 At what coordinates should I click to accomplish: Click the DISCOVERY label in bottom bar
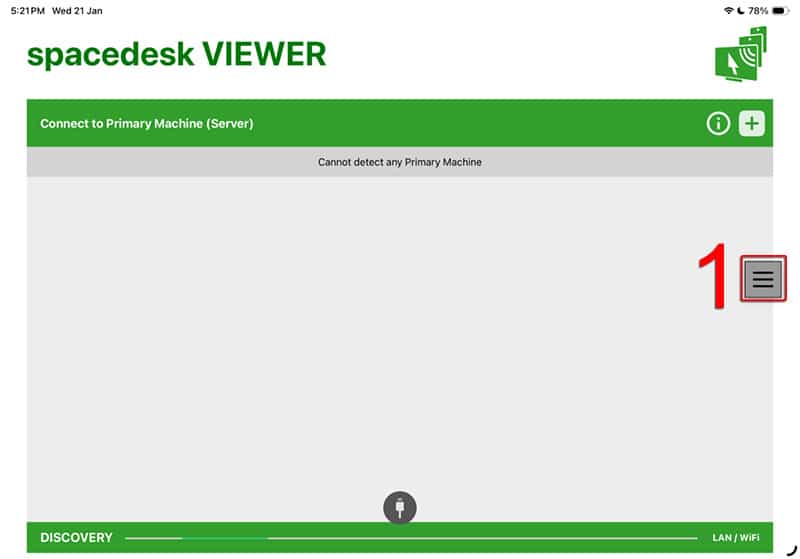point(76,538)
